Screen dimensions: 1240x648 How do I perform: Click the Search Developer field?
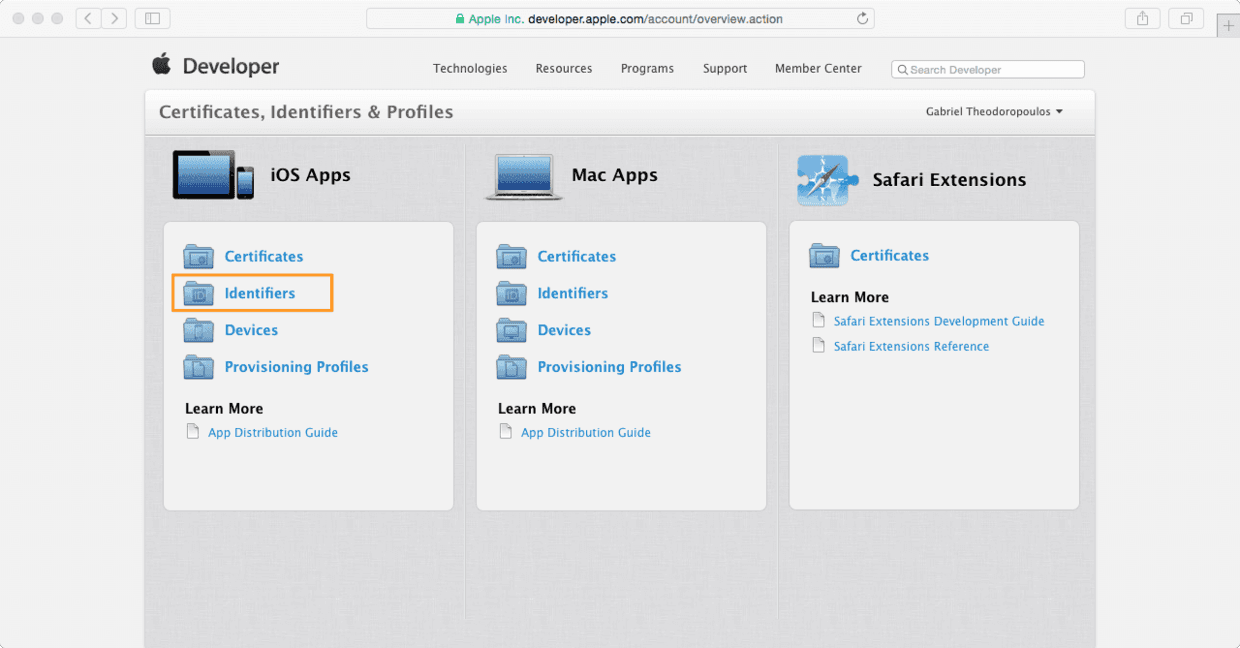coord(988,69)
